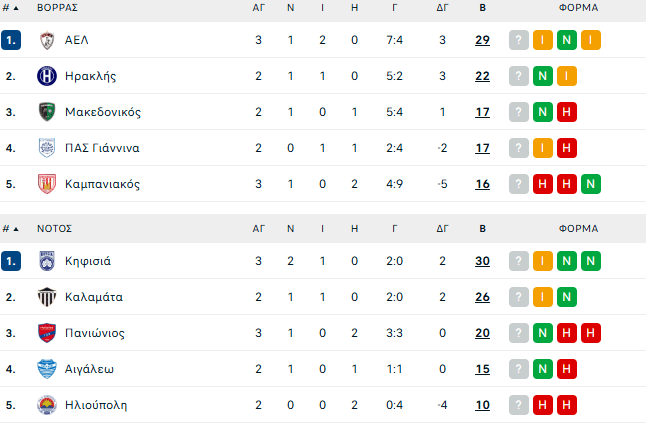The width and height of the screenshot is (646, 426).
Task: Click the Μακεδονικός team crest
Action: tap(46, 112)
